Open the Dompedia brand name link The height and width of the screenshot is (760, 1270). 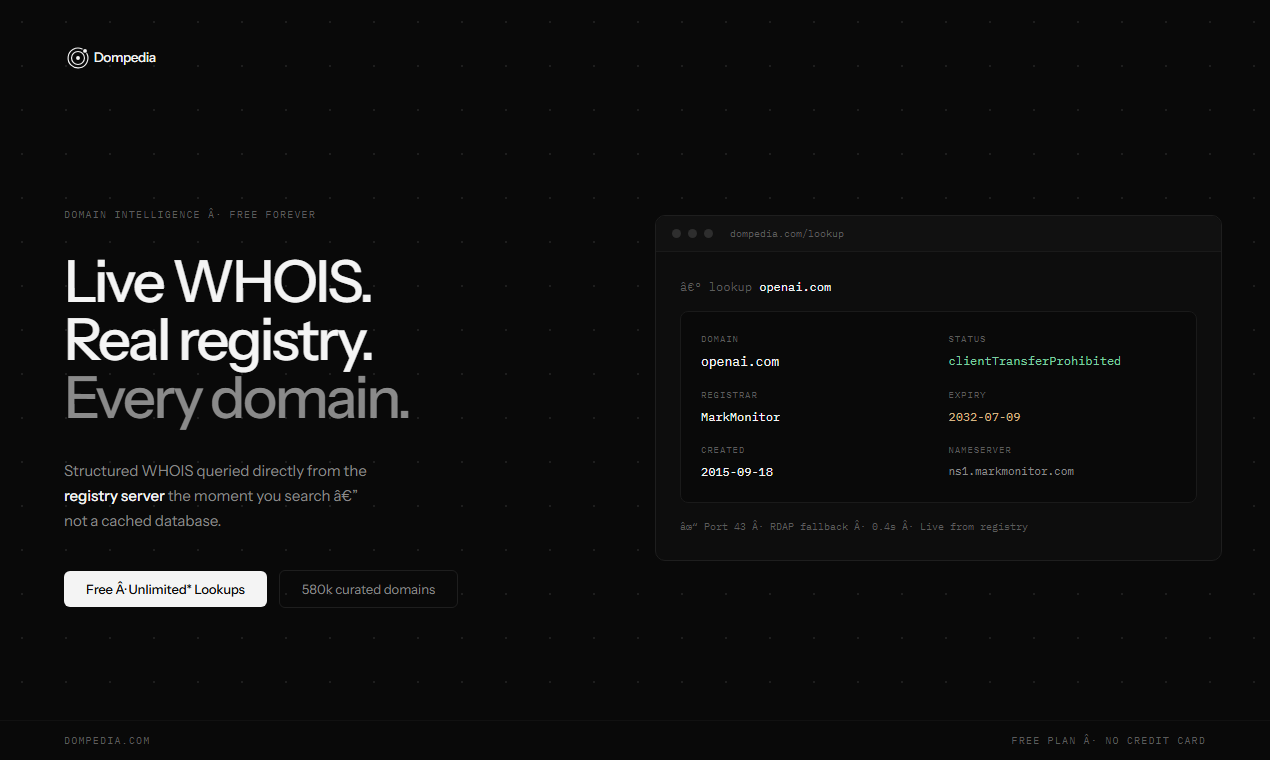[125, 58]
